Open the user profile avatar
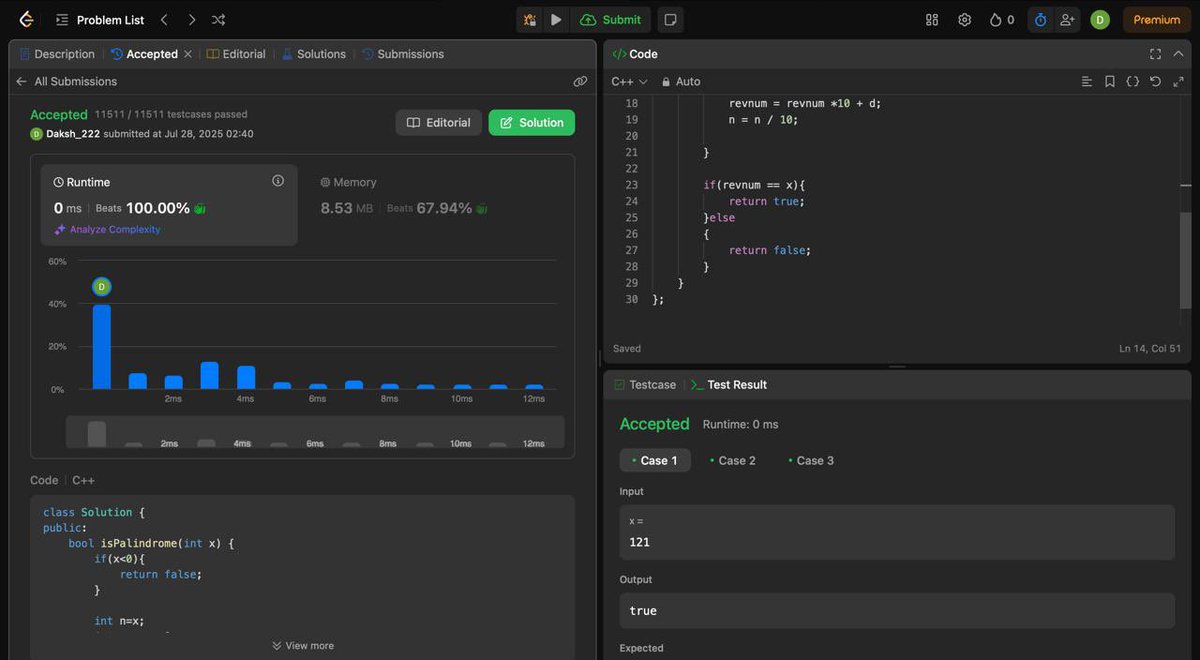1200x660 pixels. click(x=1100, y=20)
